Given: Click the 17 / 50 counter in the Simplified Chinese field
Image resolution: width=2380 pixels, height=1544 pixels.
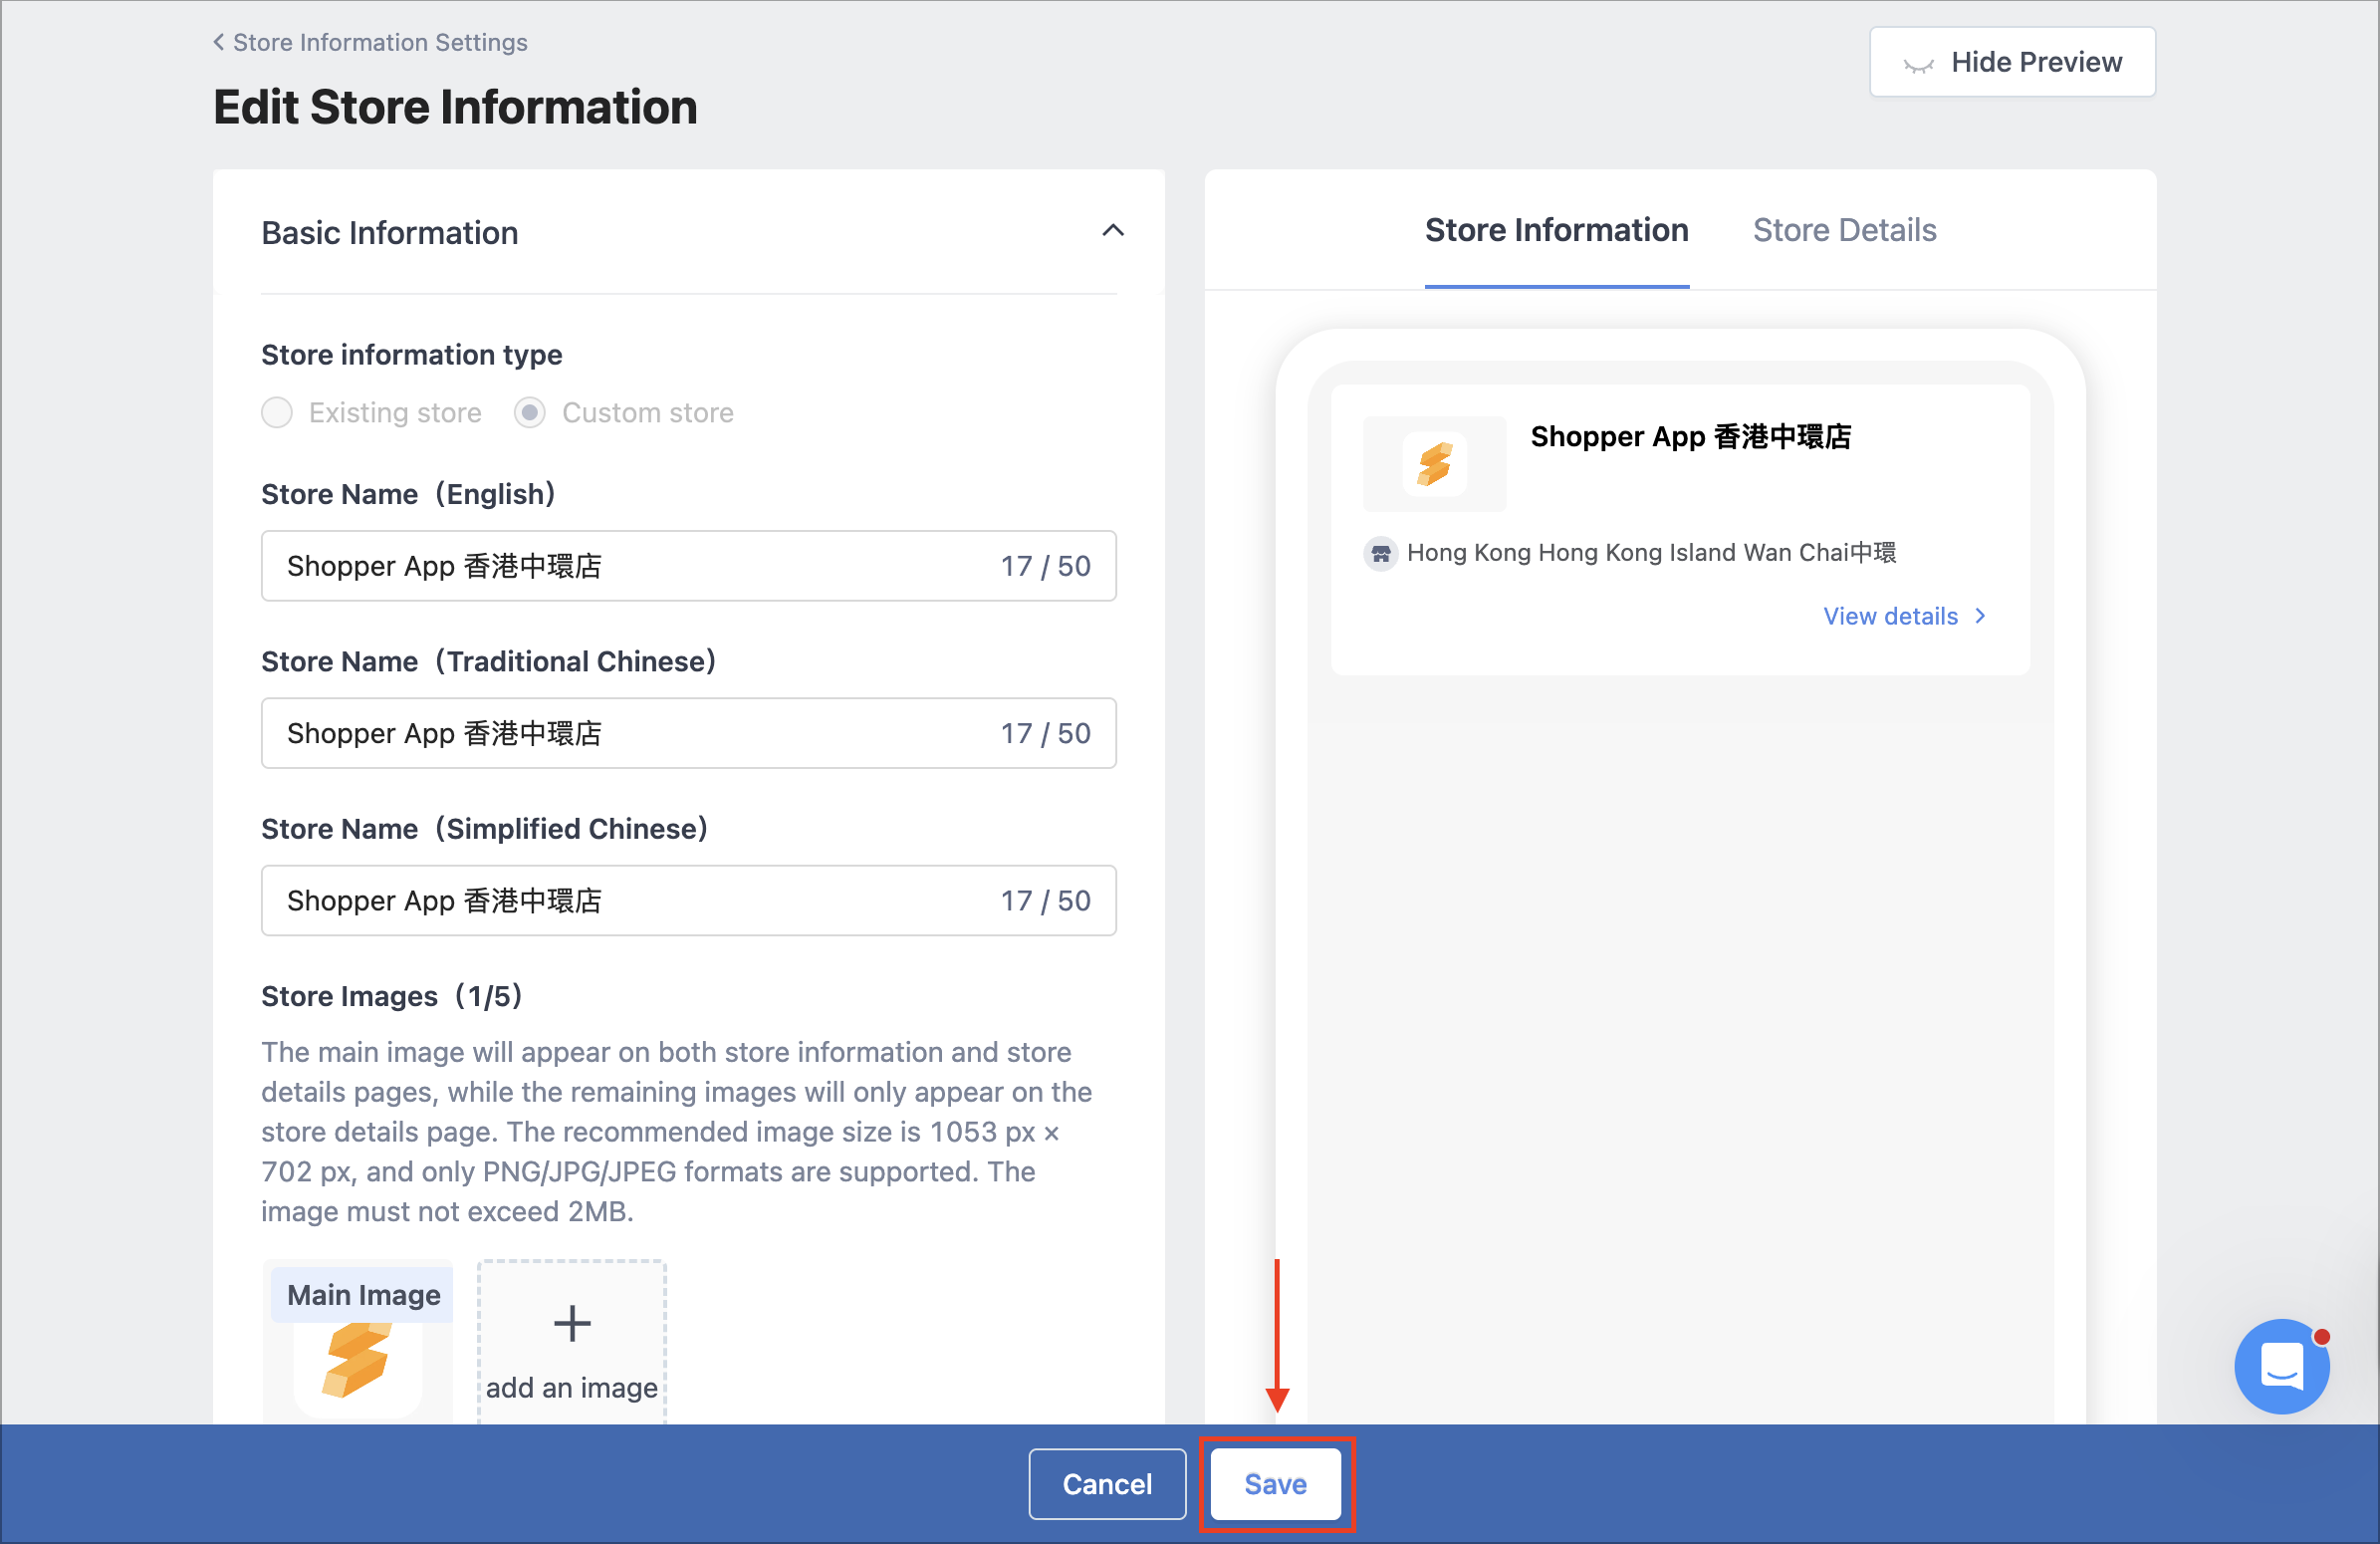Looking at the screenshot, I should click(x=1045, y=900).
